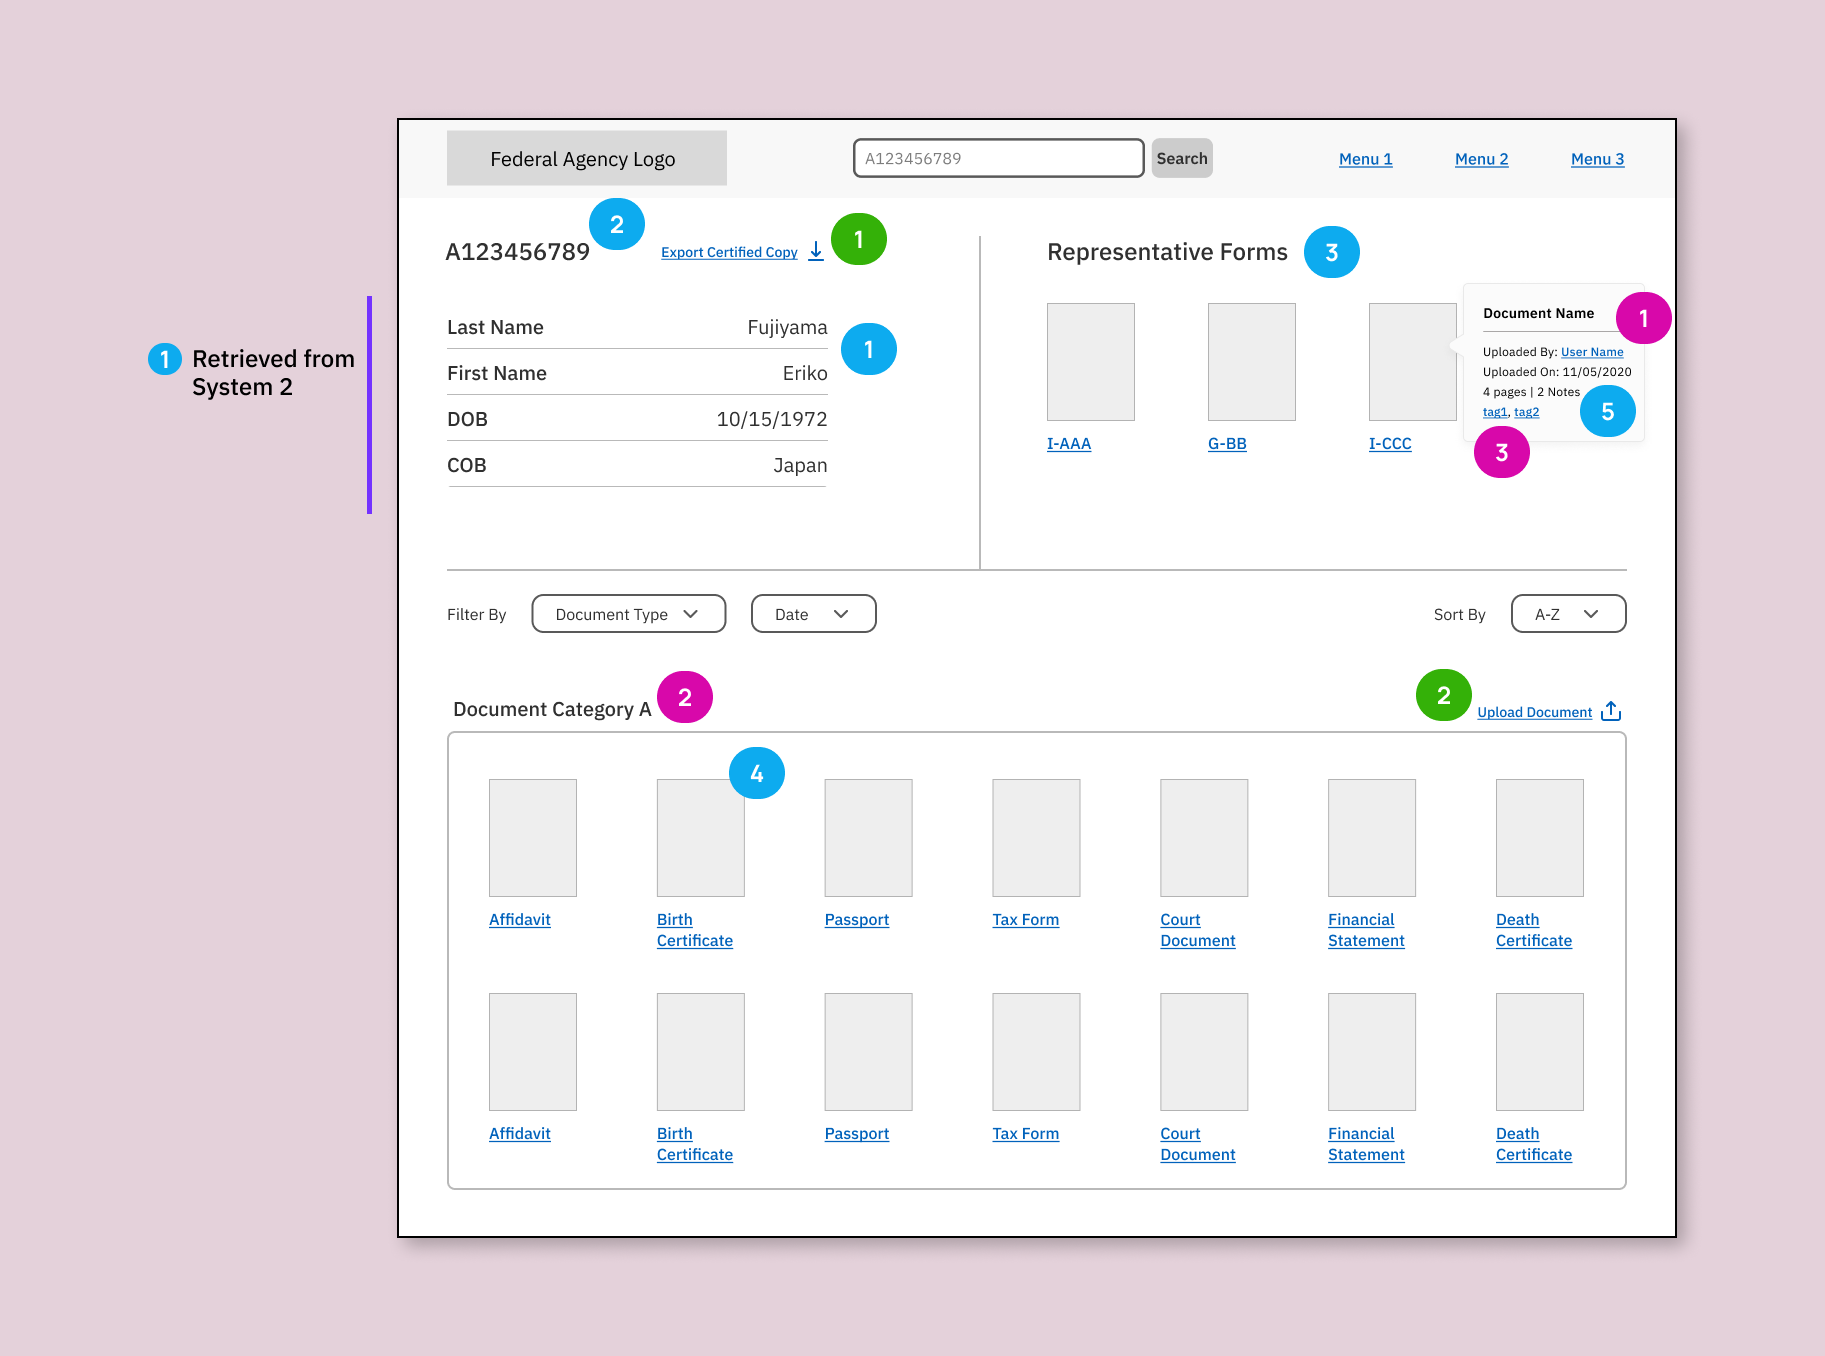Expand the Date filter dropdown

point(813,614)
